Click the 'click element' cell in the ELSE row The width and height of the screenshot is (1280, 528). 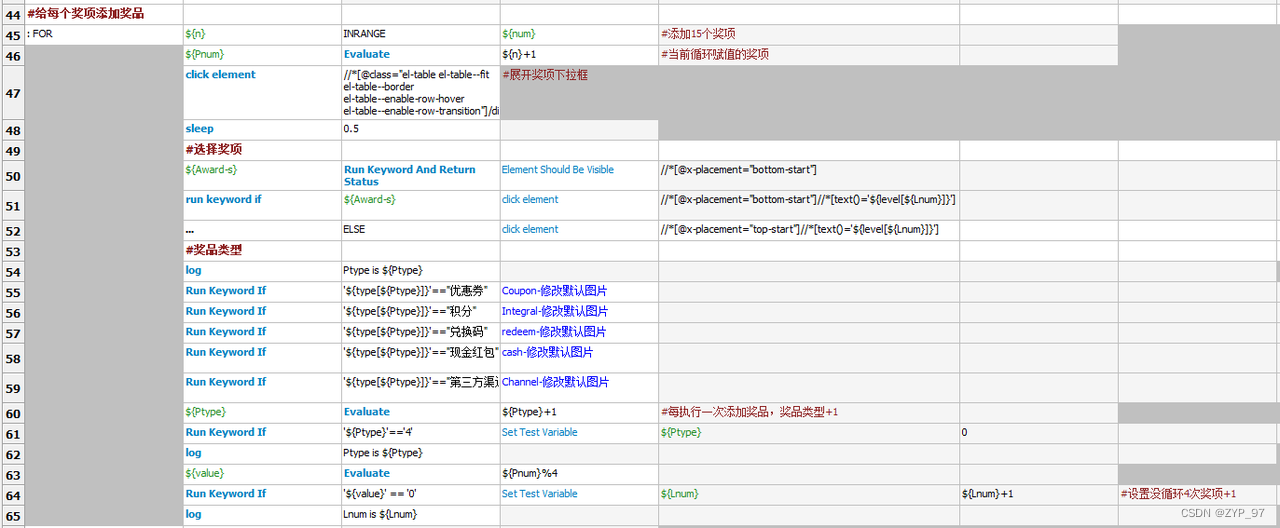pyautogui.click(x=579, y=230)
